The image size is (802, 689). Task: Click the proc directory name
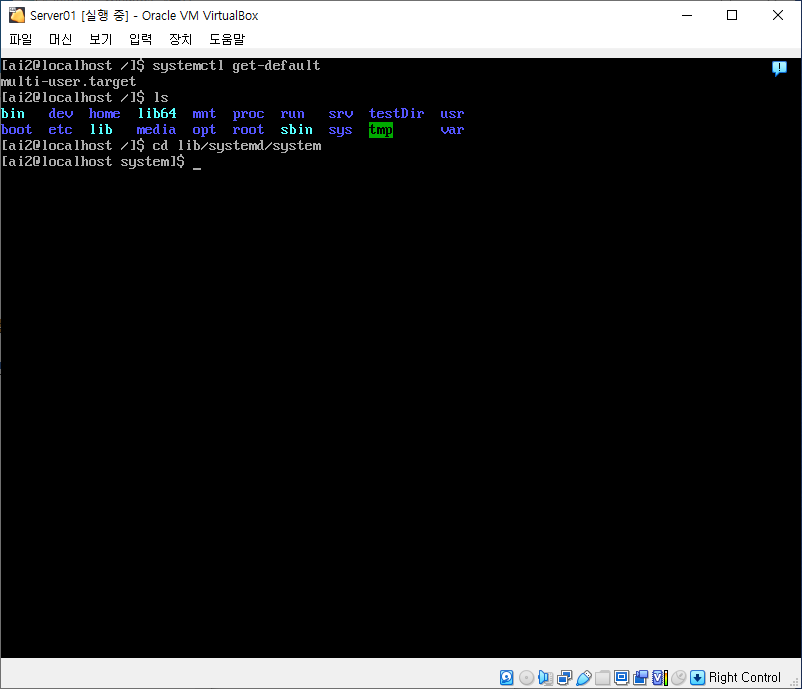pos(248,114)
